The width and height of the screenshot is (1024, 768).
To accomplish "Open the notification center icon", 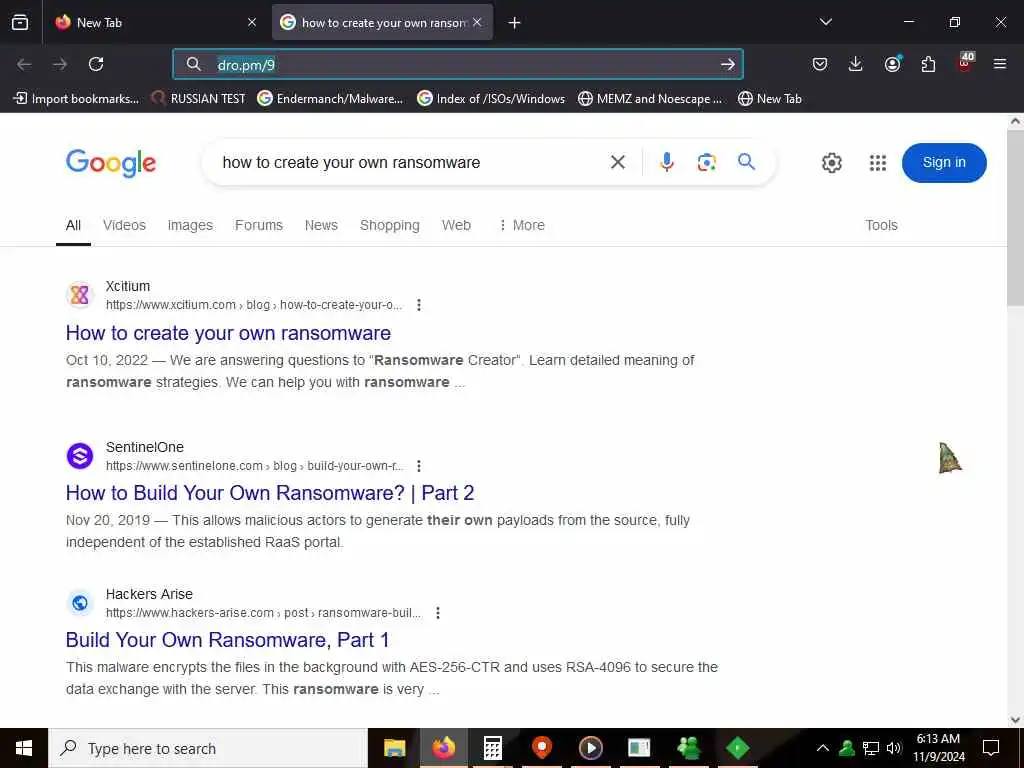I will coord(991,748).
